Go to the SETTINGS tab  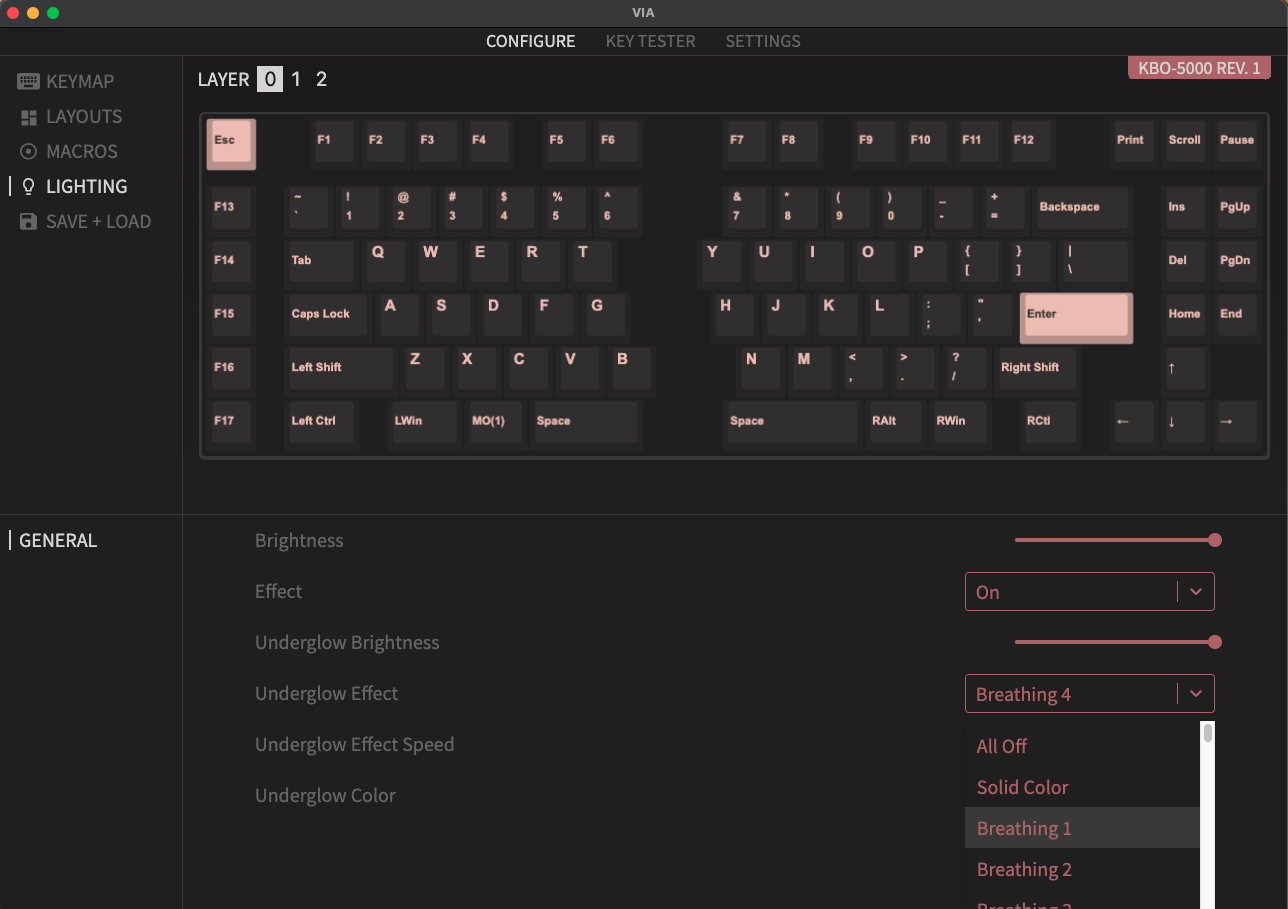[763, 41]
